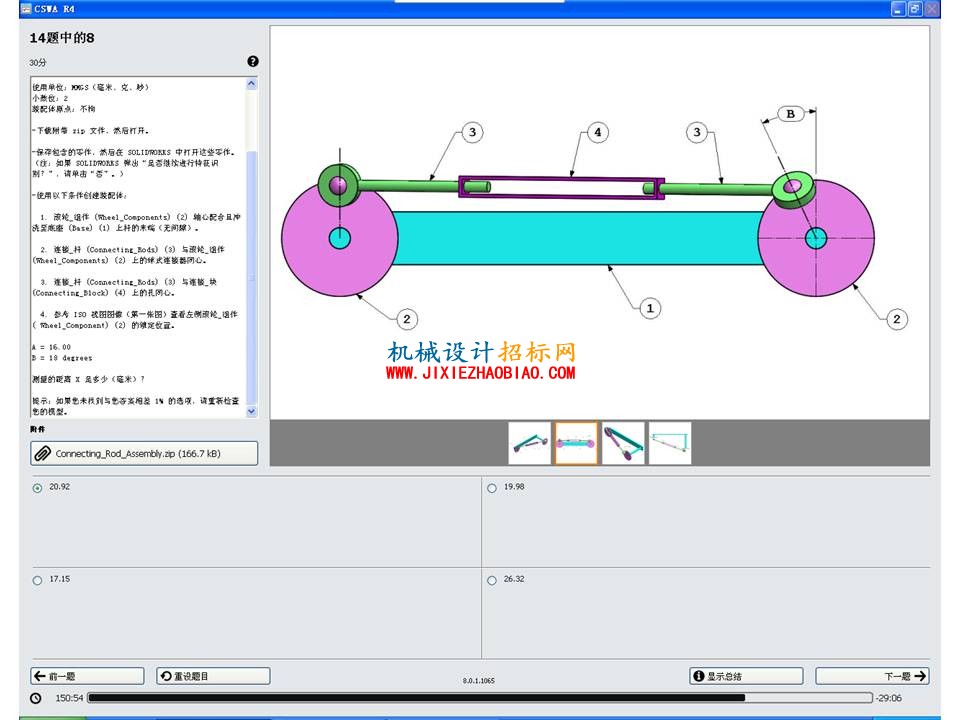Click the CSWA R4 title bar app icon
This screenshot has width=960, height=720.
point(26,9)
